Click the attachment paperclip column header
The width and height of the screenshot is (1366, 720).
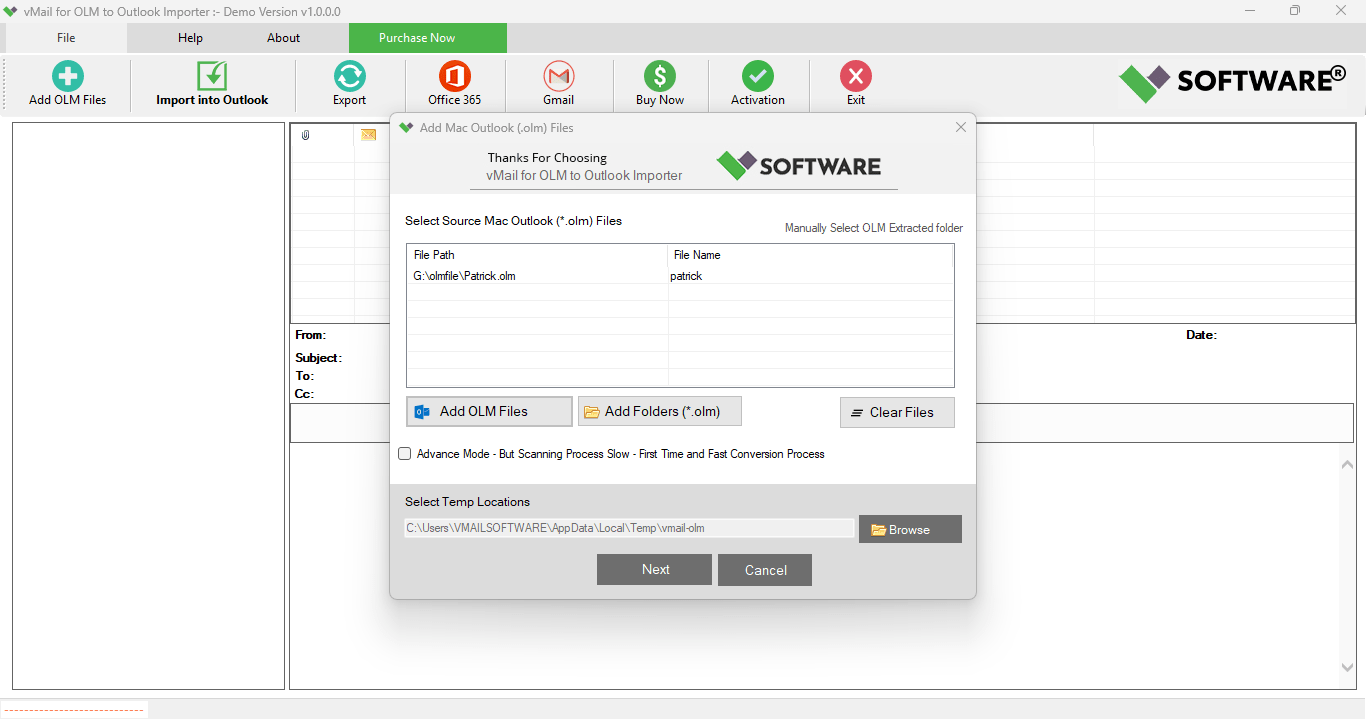(306, 135)
